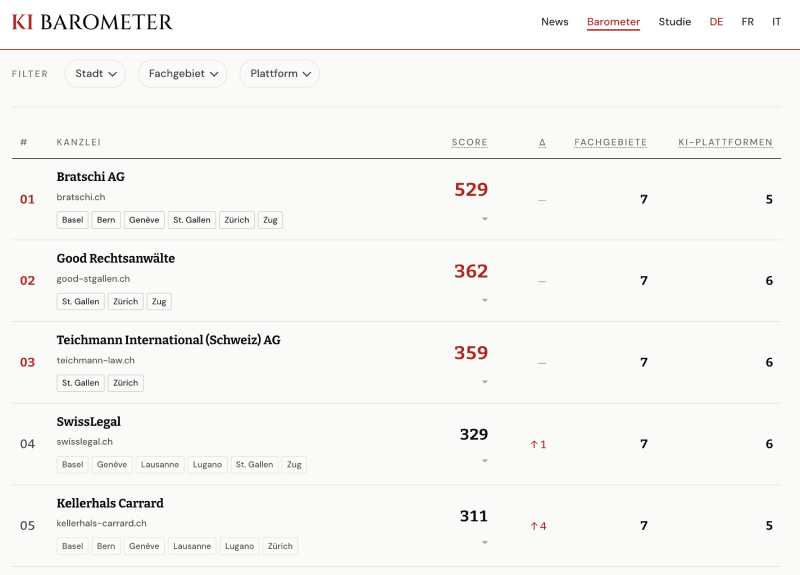Expand score details under 311
Viewport: 800px width, 575px height.
click(x=485, y=542)
